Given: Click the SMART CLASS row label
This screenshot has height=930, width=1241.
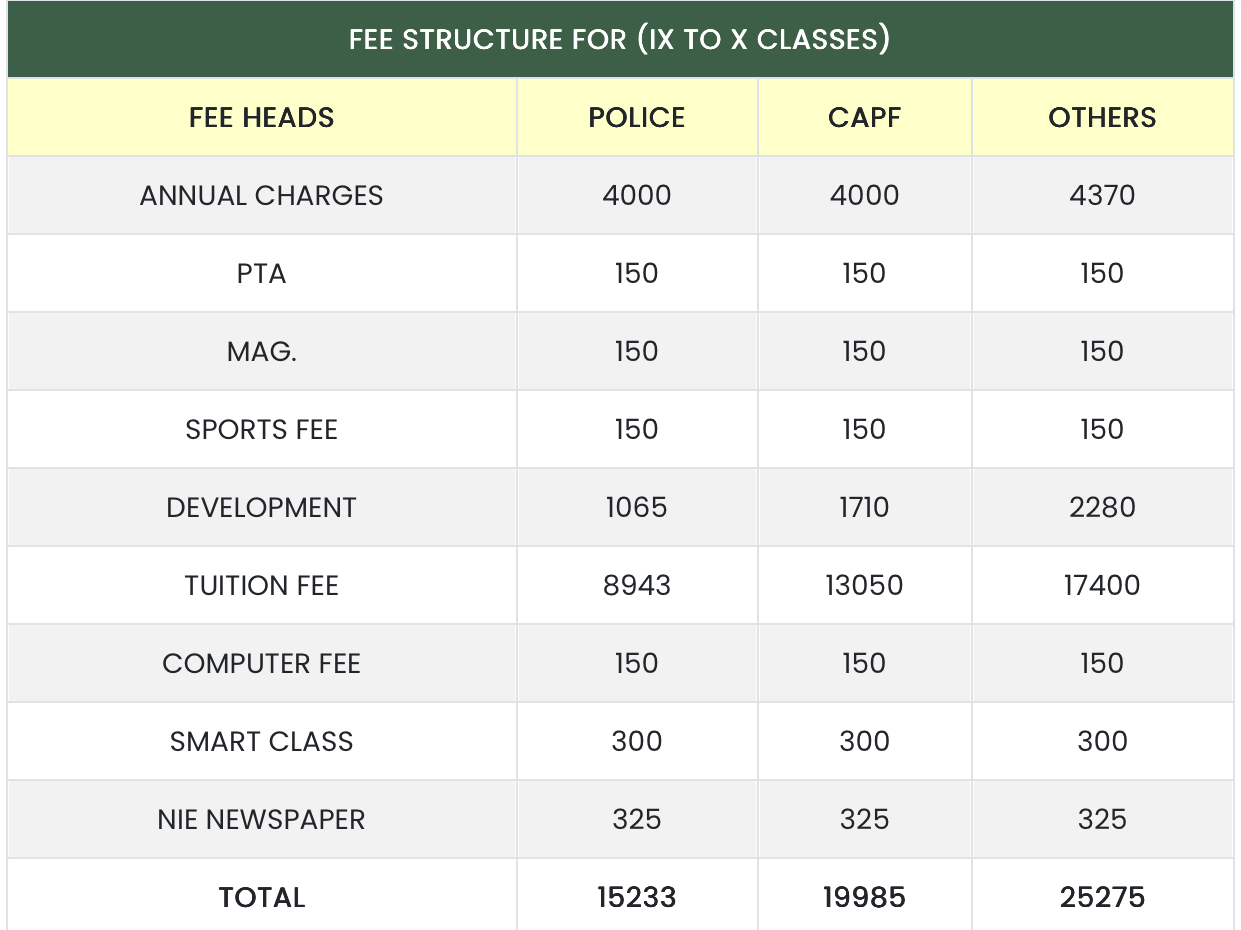Looking at the screenshot, I should tap(262, 741).
